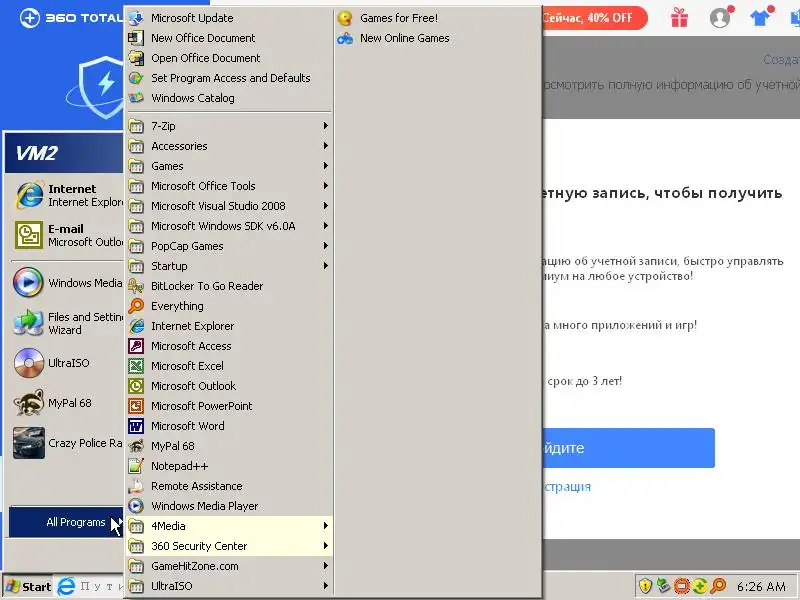
Task: Click the user account avatar icon
Action: coord(720,18)
